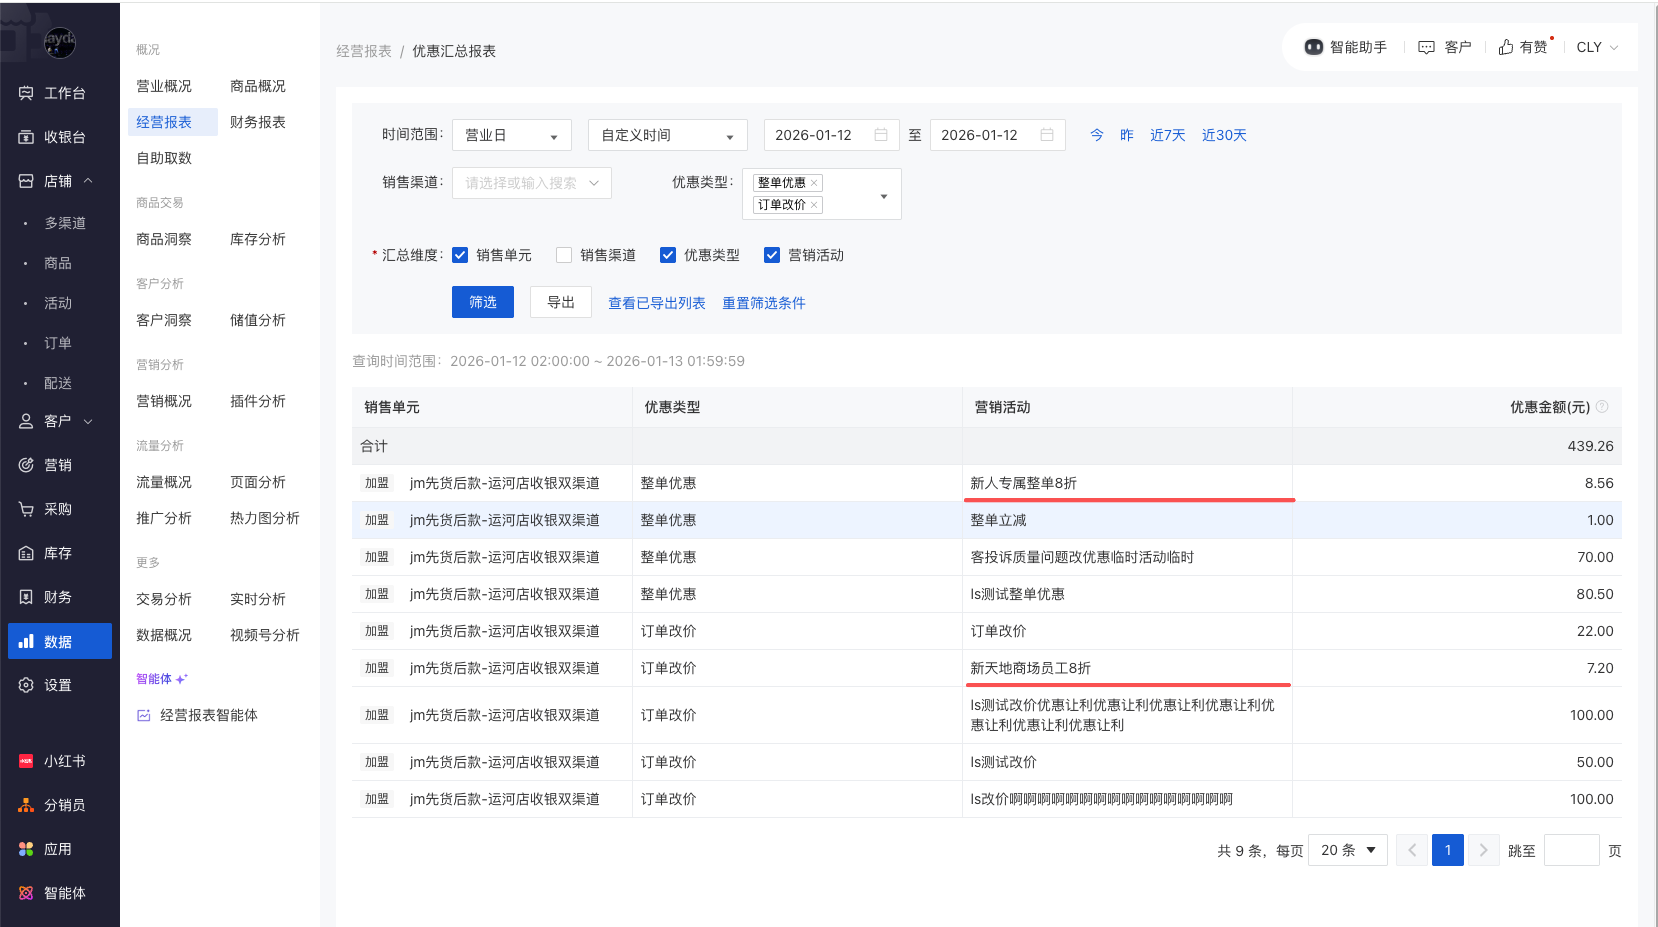Remove the 整单优惠 tag with its x
The width and height of the screenshot is (1658, 927).
coord(814,183)
